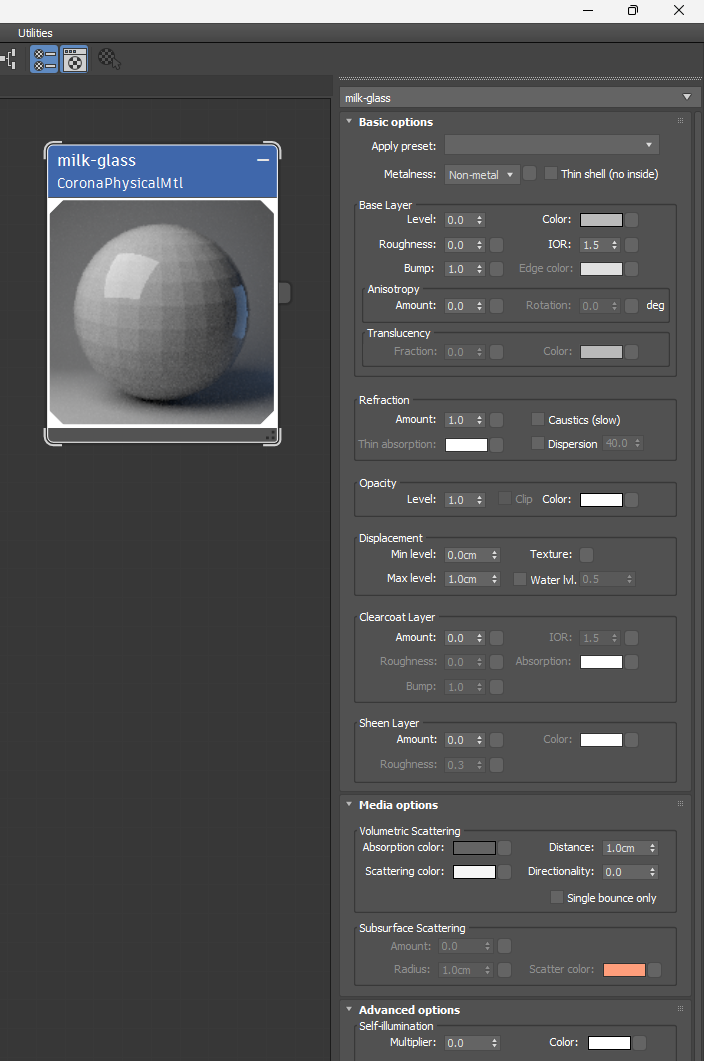
Task: Click the Displacement Texture map button
Action: tap(586, 555)
